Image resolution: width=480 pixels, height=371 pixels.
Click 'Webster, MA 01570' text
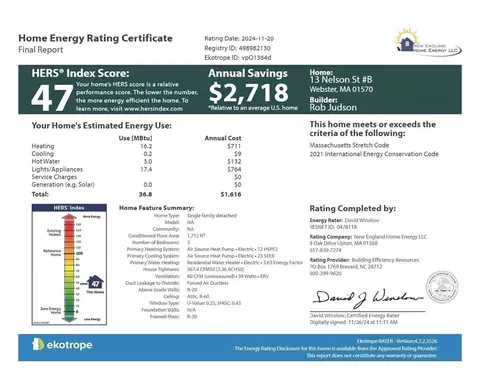(x=341, y=89)
